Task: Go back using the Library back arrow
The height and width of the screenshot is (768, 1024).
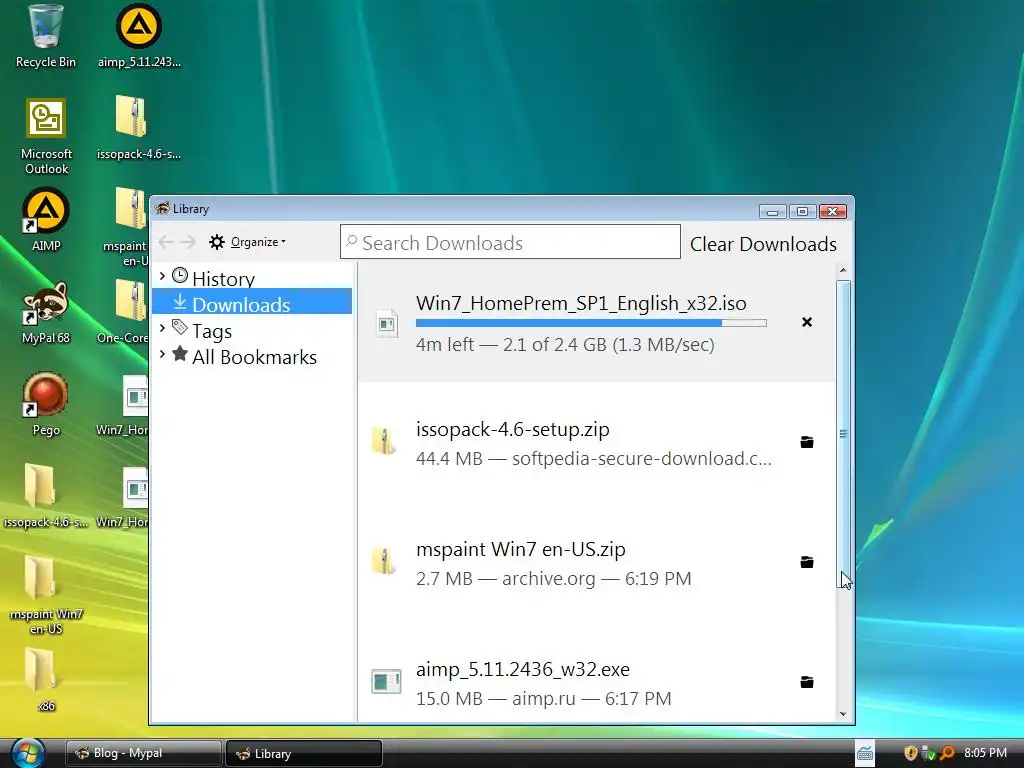Action: (166, 242)
